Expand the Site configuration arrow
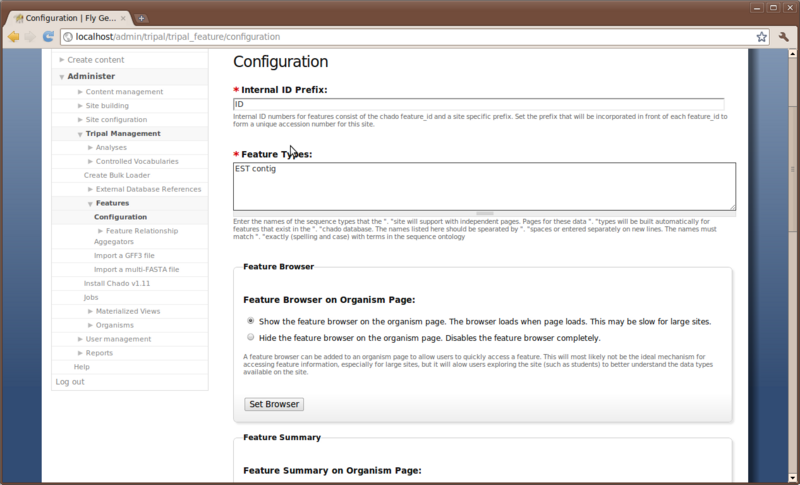800x485 pixels. point(80,119)
